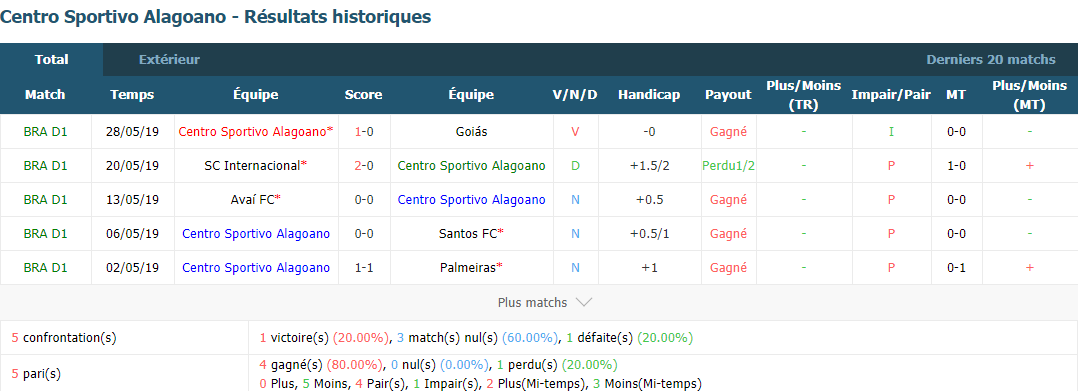
Task: Open Goiás team link
Action: point(471,131)
